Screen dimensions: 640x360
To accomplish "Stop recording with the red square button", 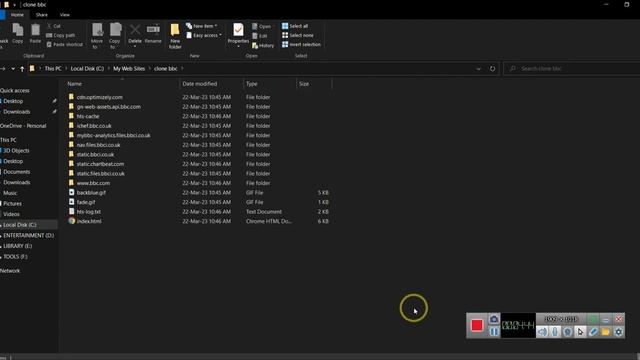I will tap(477, 325).
